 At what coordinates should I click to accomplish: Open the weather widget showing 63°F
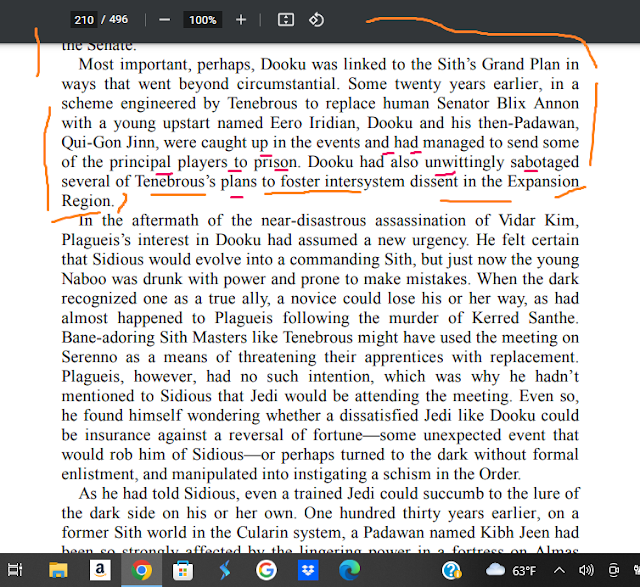pos(511,570)
